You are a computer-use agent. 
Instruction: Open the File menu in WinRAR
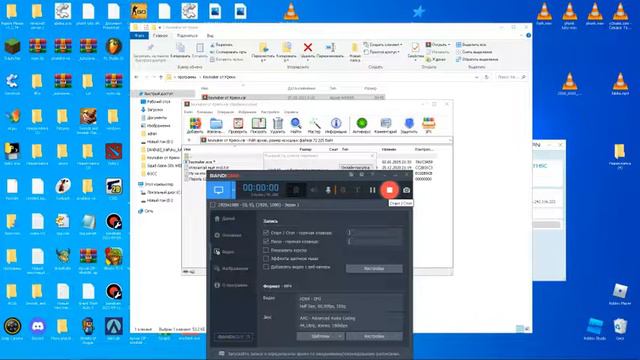pos(188,112)
